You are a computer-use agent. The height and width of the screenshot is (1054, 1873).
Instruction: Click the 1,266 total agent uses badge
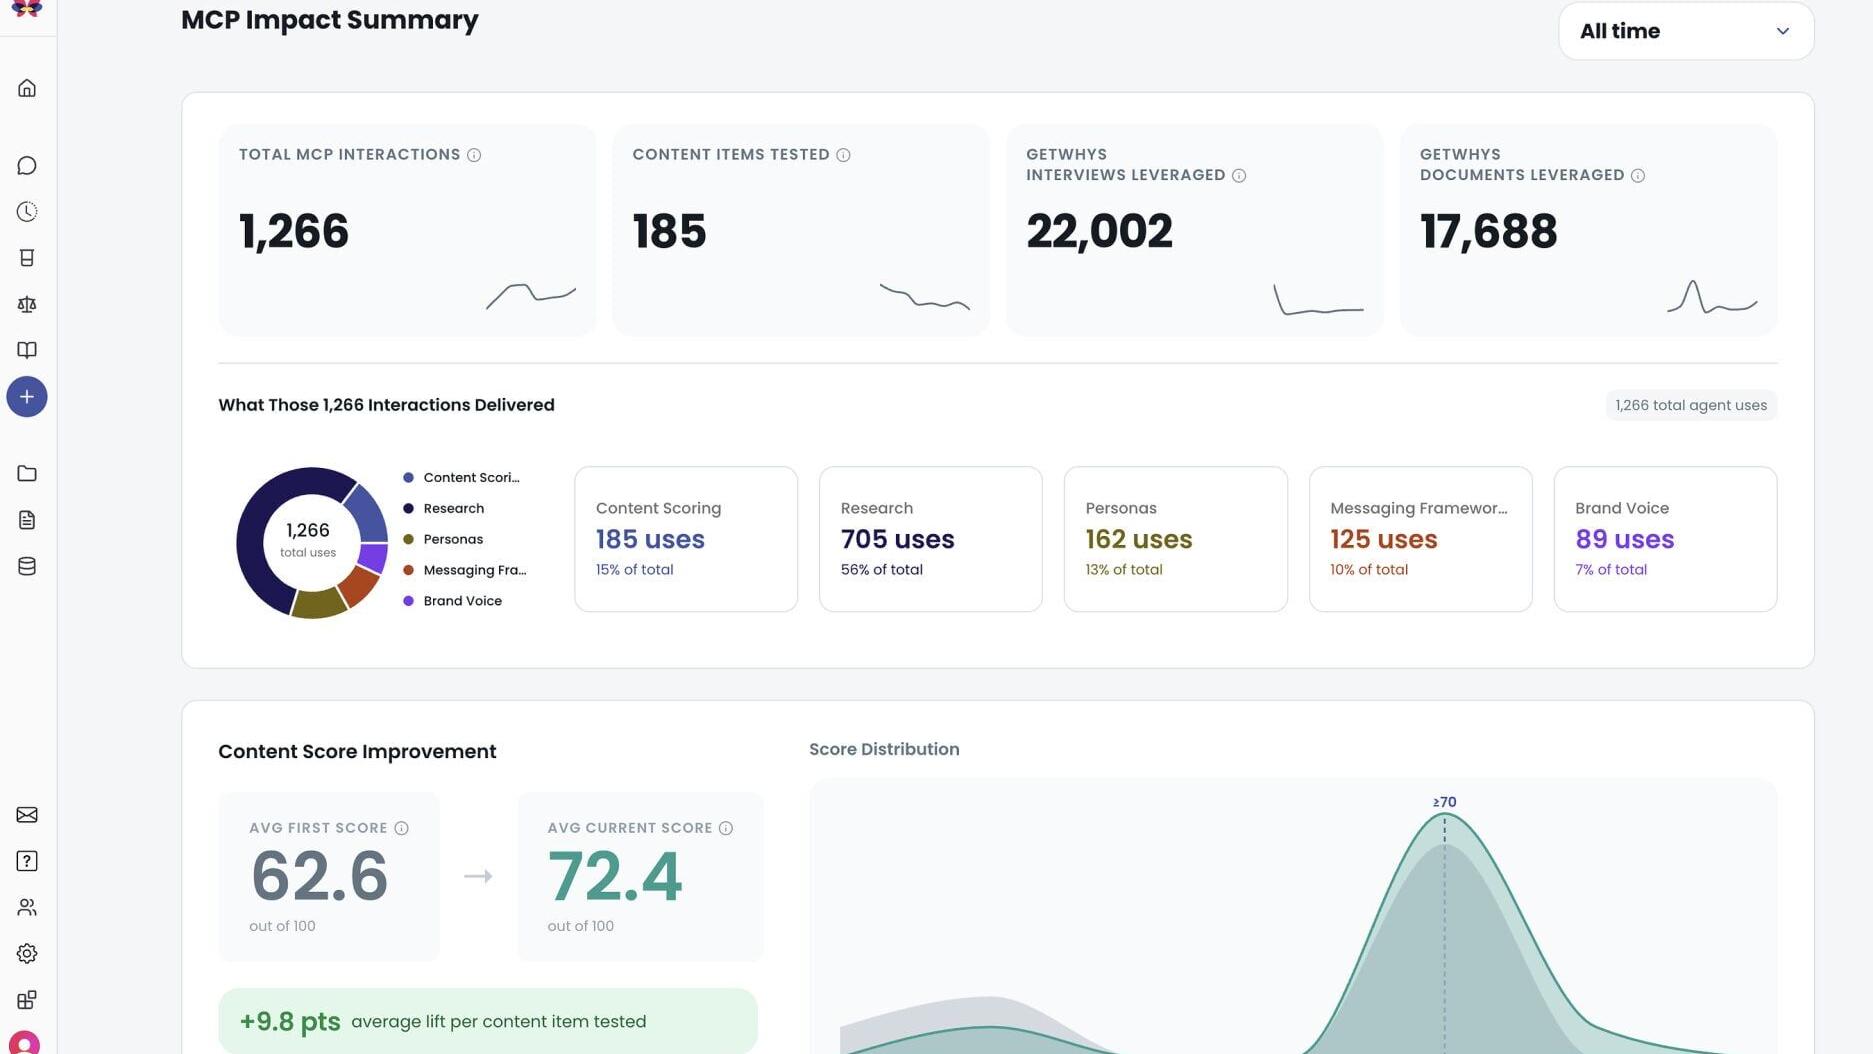[x=1691, y=405]
